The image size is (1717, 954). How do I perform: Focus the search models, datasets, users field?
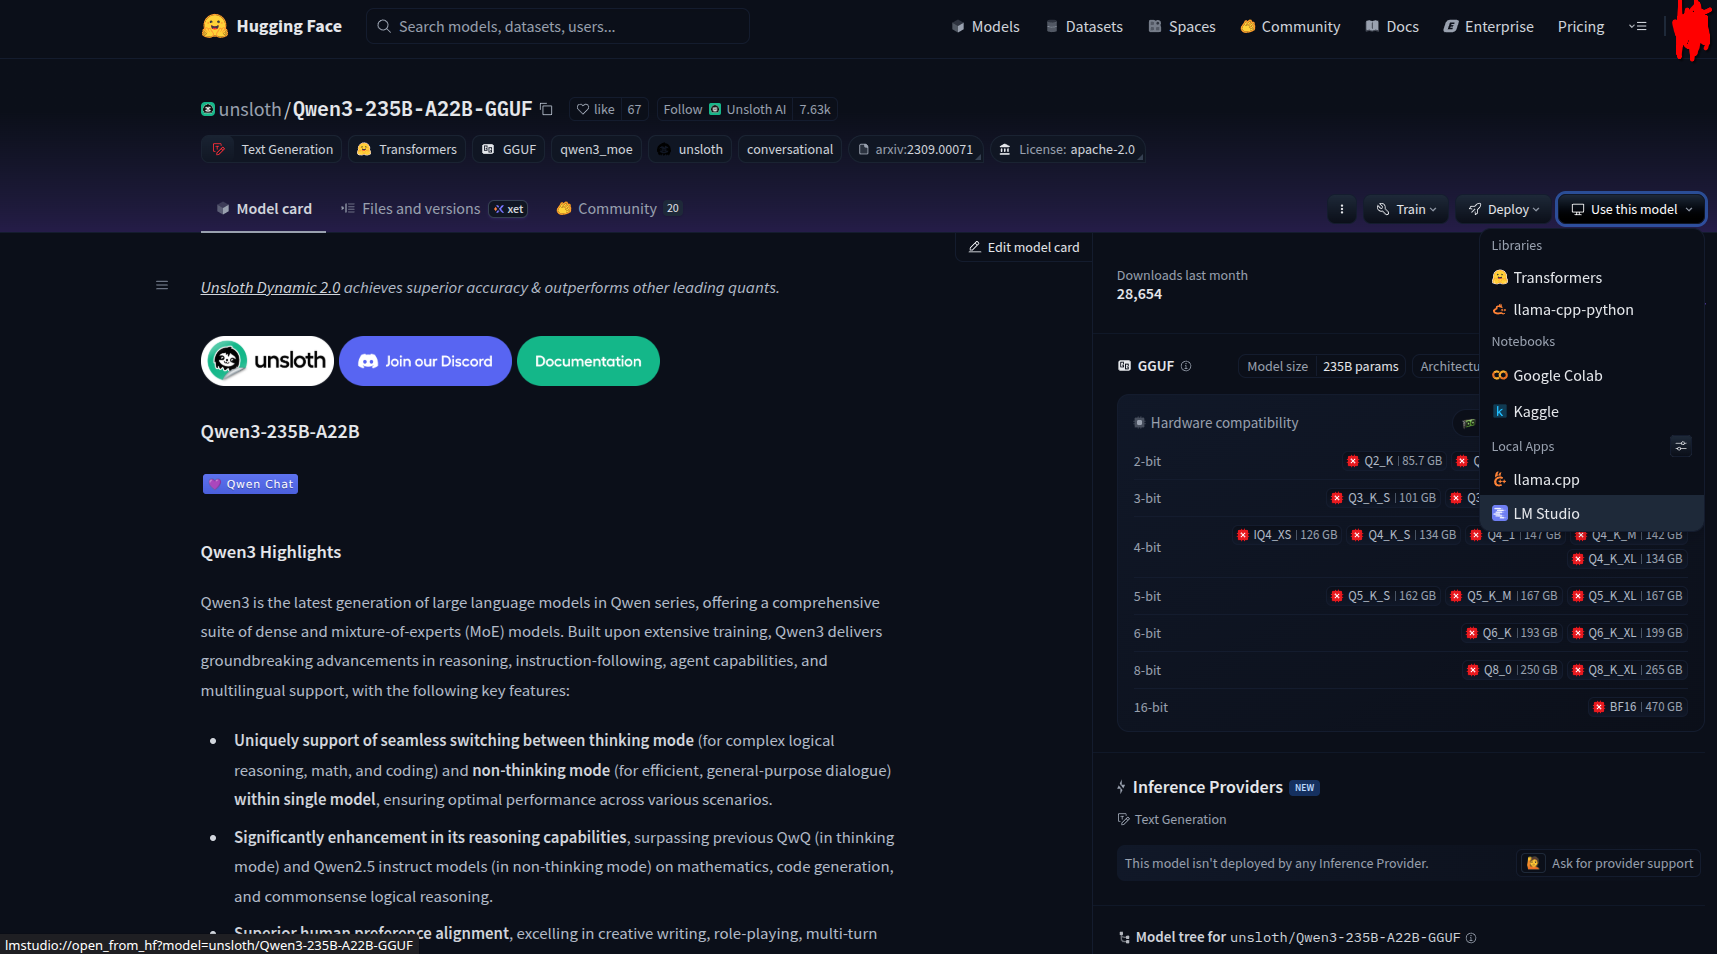[558, 26]
